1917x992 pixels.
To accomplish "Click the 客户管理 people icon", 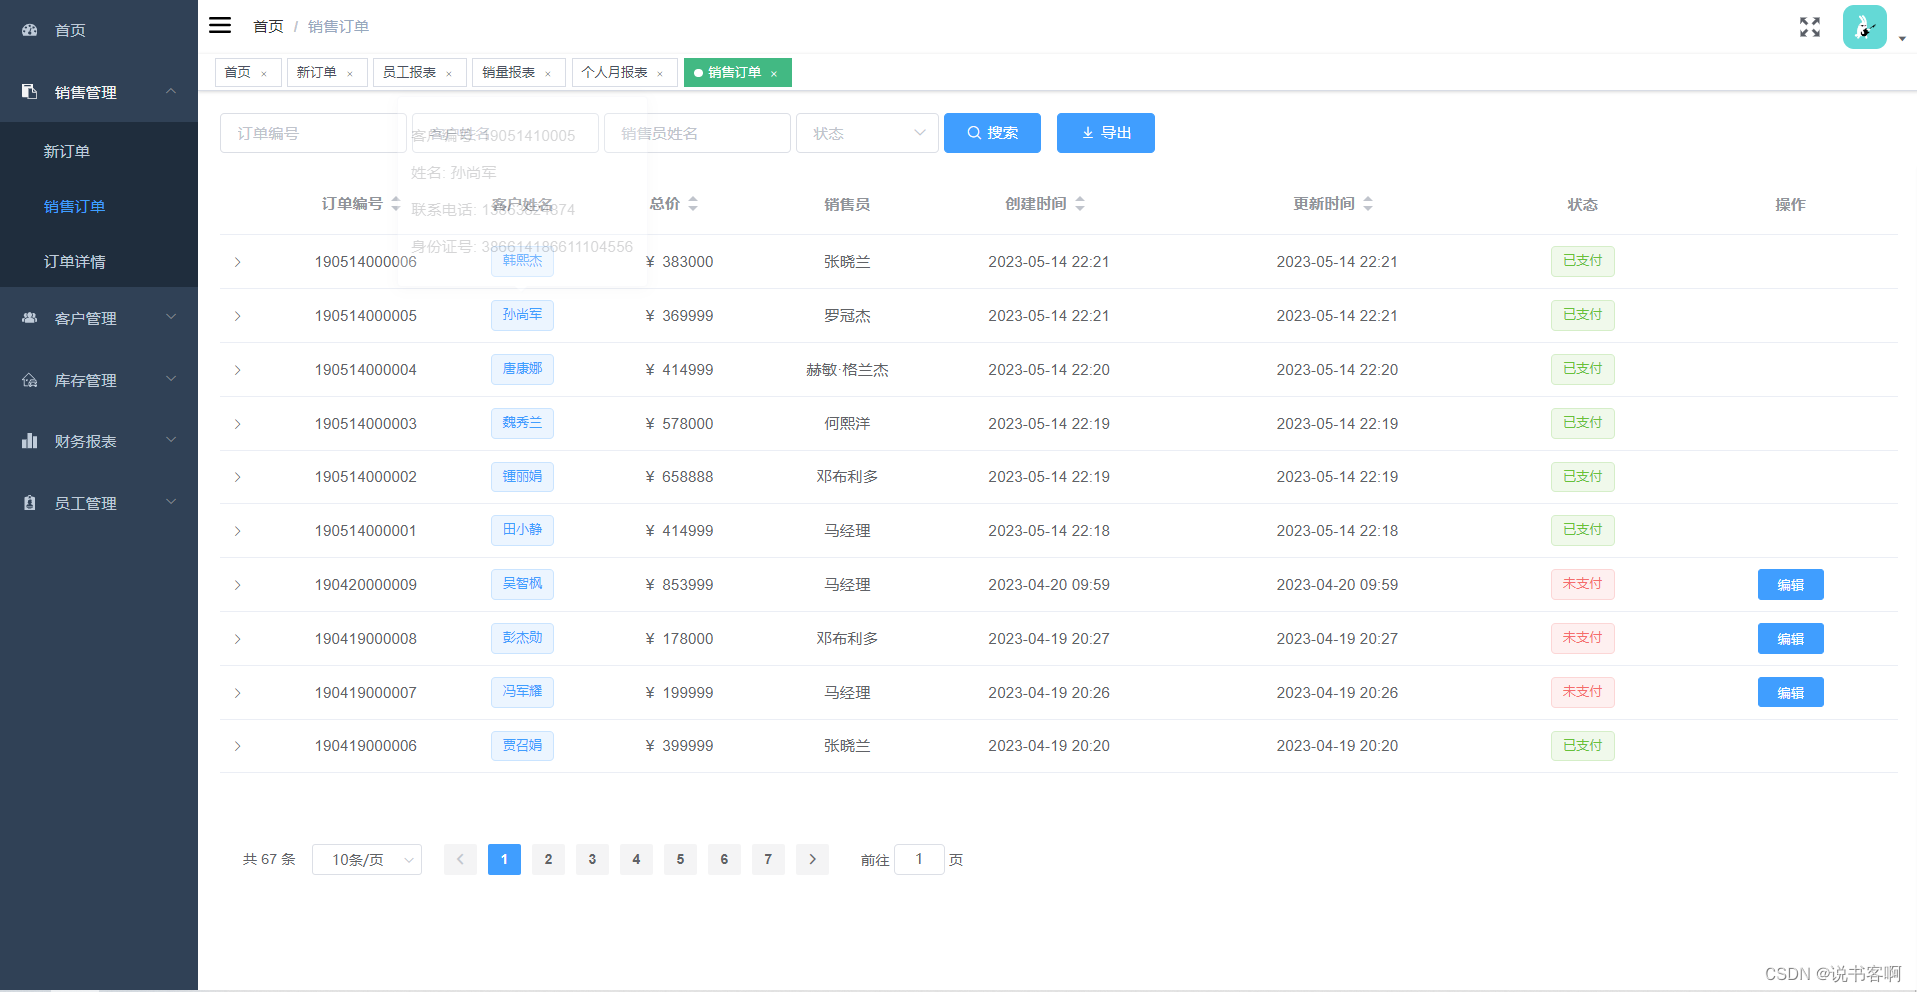I will click(x=30, y=318).
